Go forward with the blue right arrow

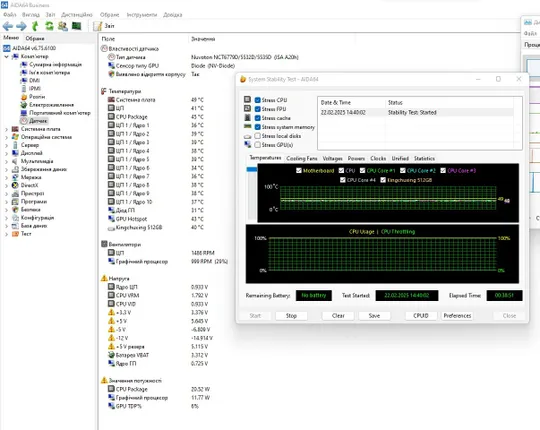[x=21, y=26]
